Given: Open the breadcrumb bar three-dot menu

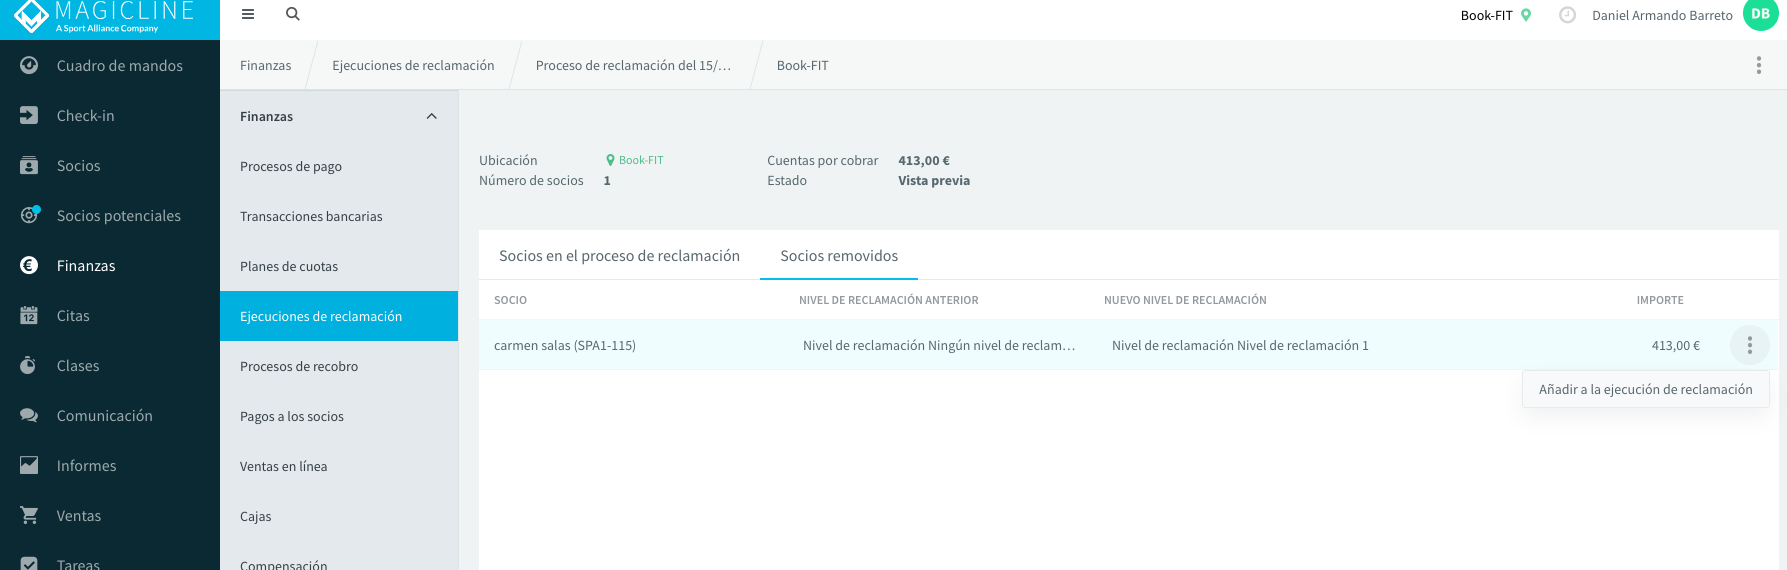Looking at the screenshot, I should coord(1759,66).
